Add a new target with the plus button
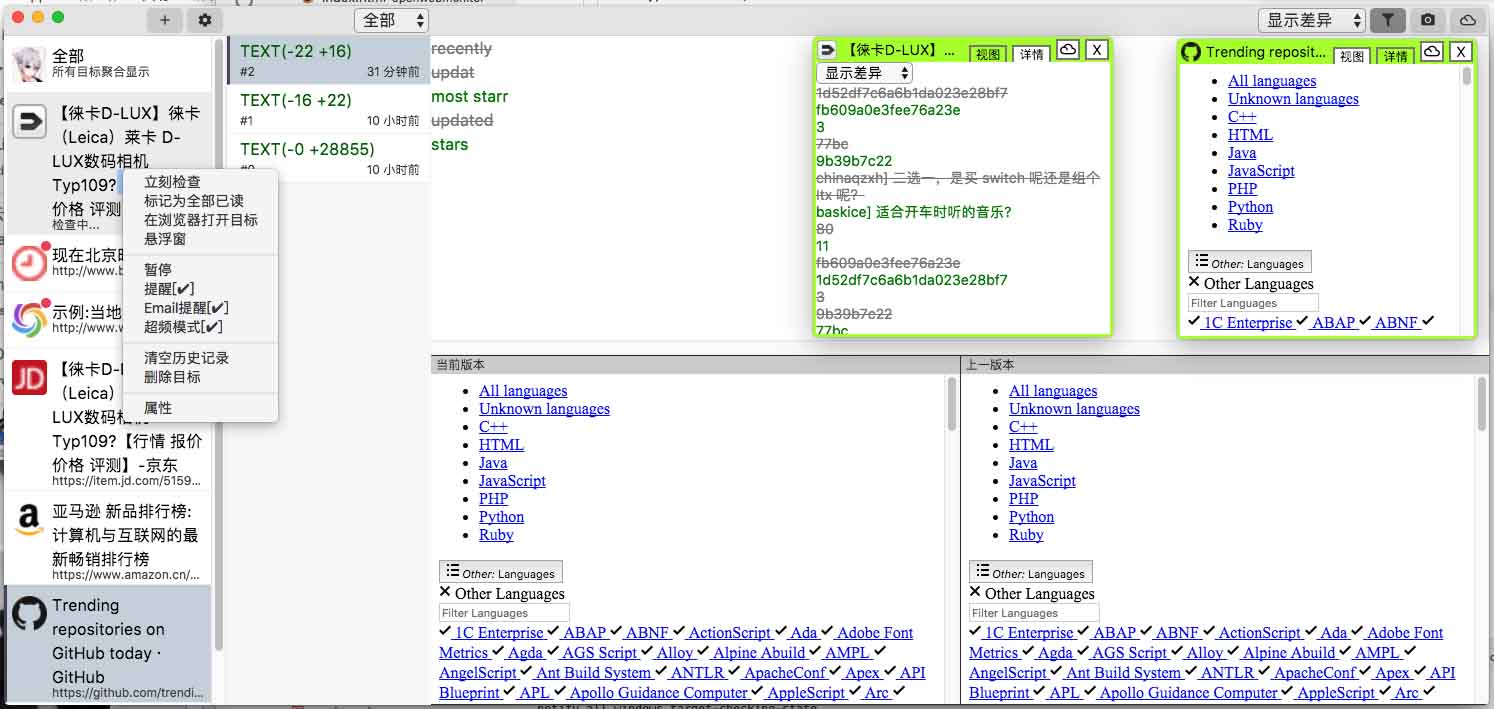Screen dimensions: 1494x709 pyautogui.click(x=165, y=20)
